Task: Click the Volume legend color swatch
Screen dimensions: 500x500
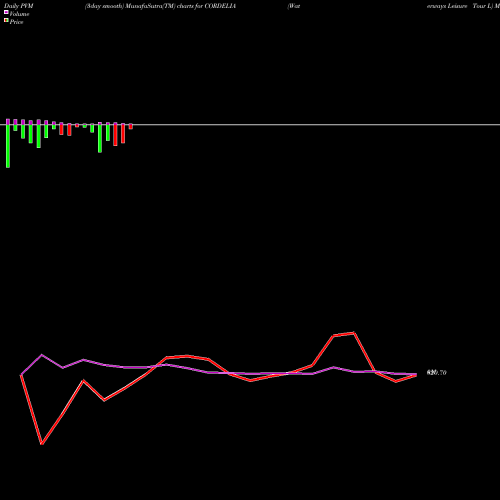Action: pyautogui.click(x=6, y=12)
